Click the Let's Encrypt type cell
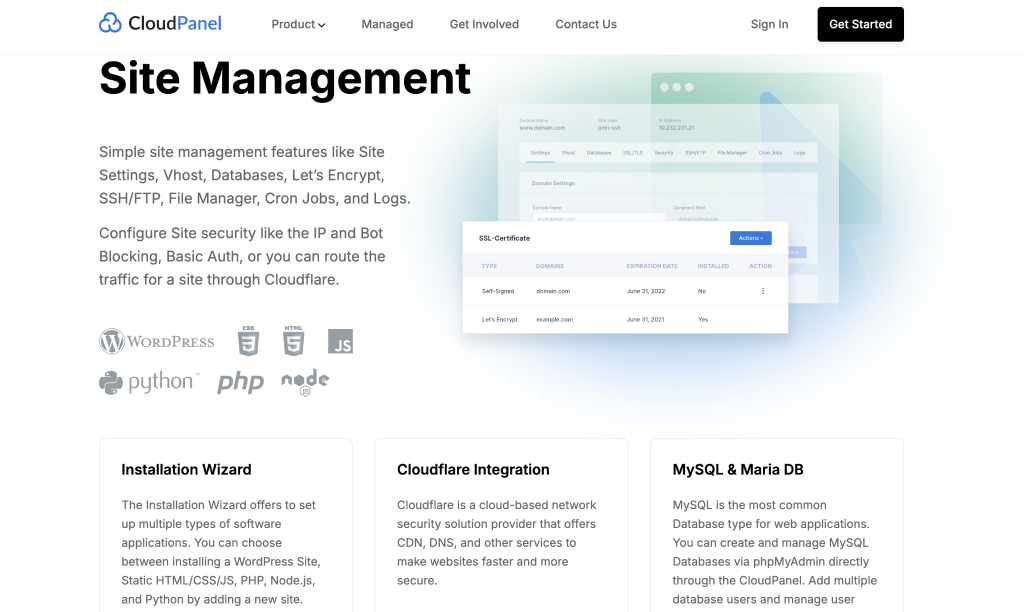The height and width of the screenshot is (612, 1024). [x=500, y=319]
